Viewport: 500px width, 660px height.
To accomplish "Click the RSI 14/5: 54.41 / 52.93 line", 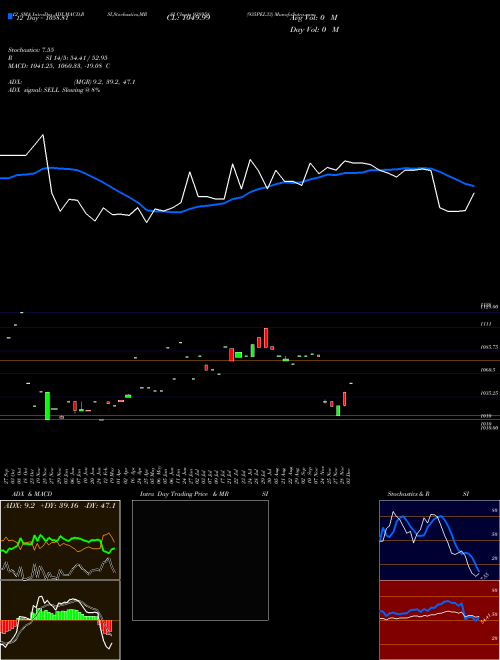I will tap(58, 58).
